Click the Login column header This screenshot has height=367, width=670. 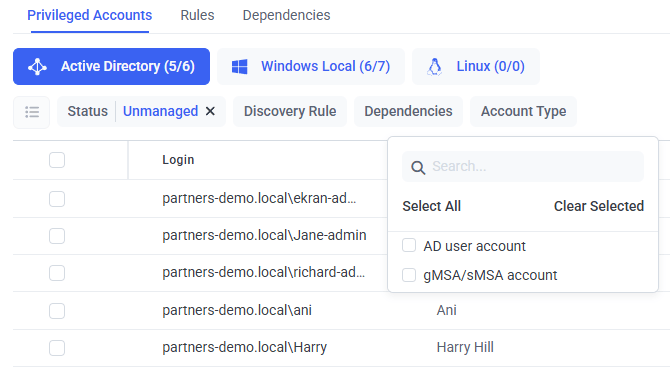178,160
